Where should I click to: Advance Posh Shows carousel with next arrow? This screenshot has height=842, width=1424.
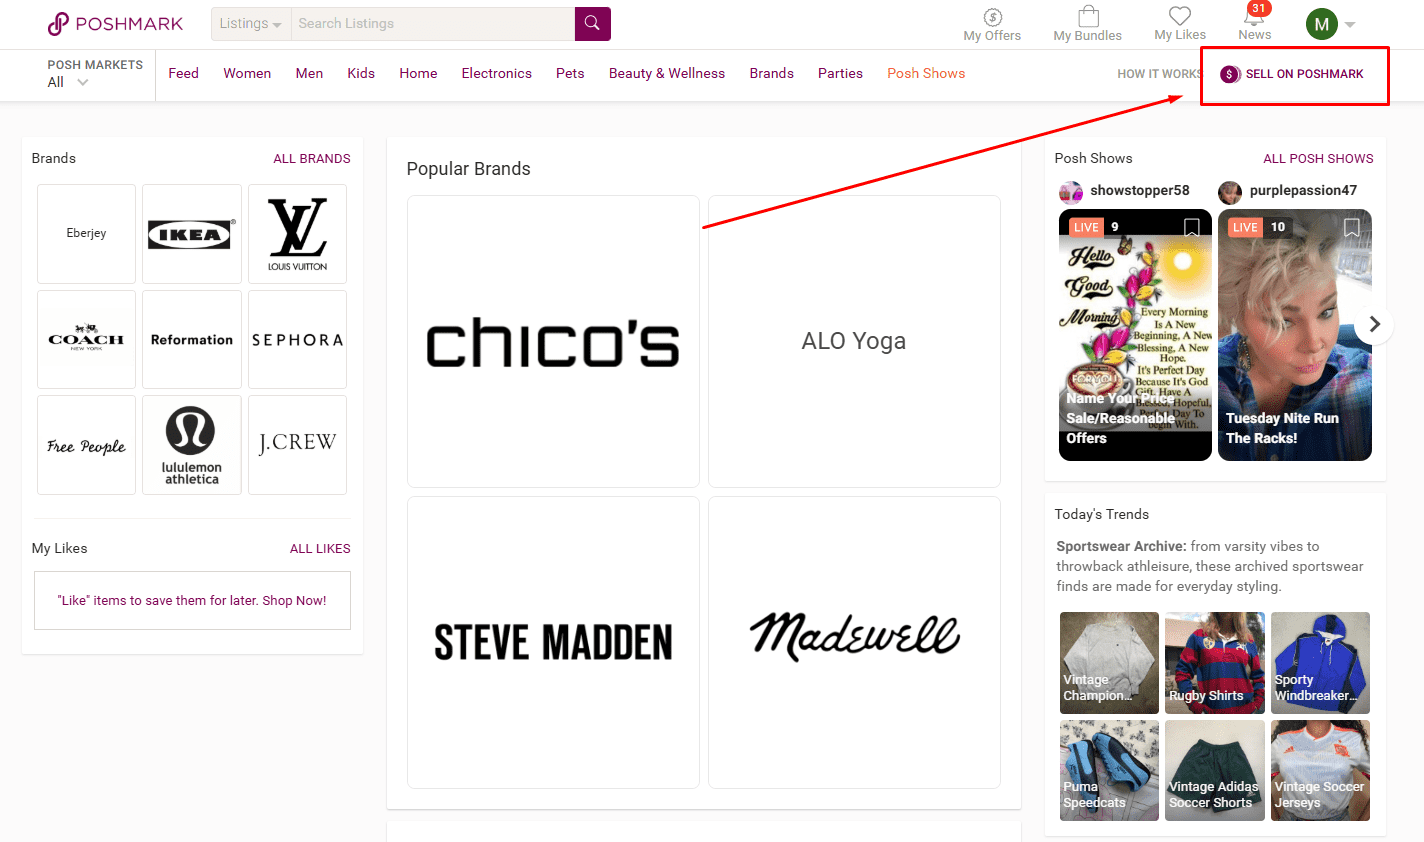pyautogui.click(x=1374, y=324)
